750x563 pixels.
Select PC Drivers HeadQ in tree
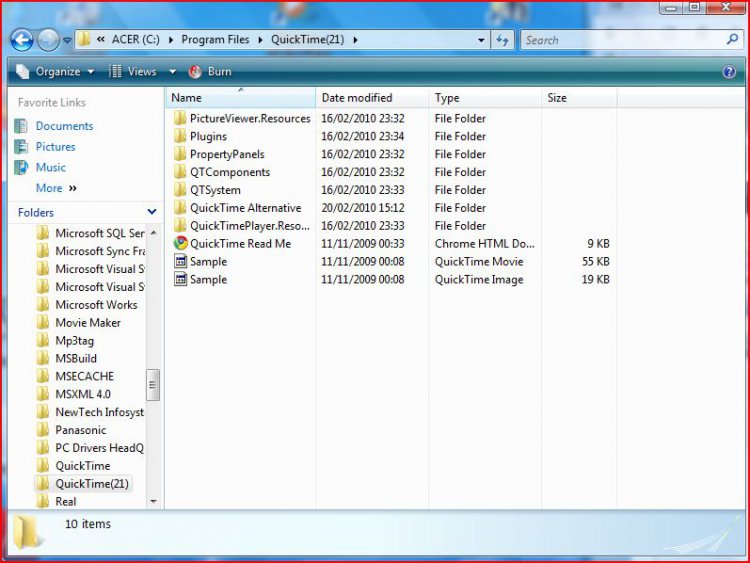[x=99, y=448]
